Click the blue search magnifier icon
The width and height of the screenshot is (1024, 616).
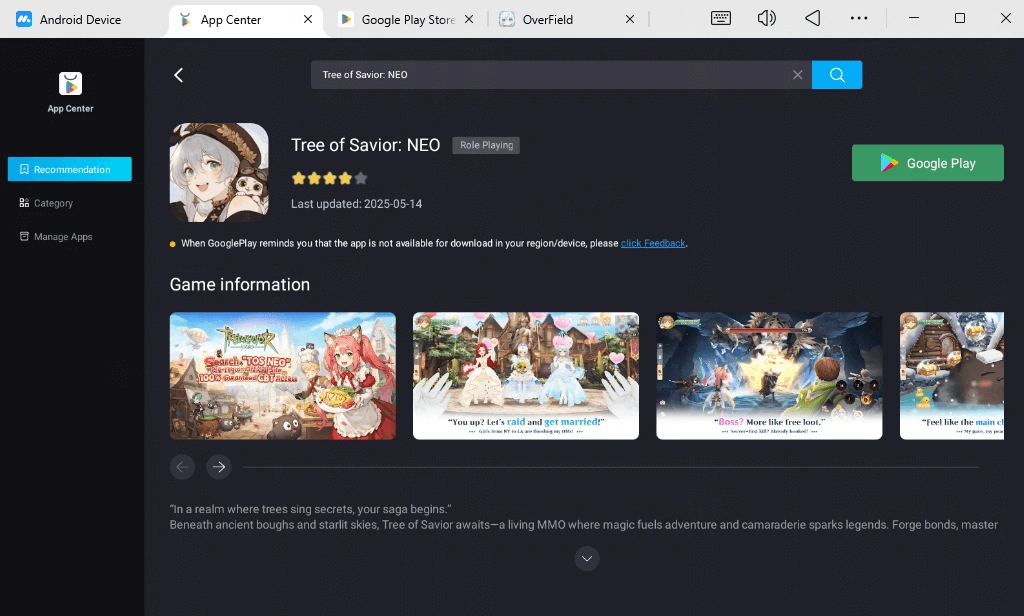(836, 74)
